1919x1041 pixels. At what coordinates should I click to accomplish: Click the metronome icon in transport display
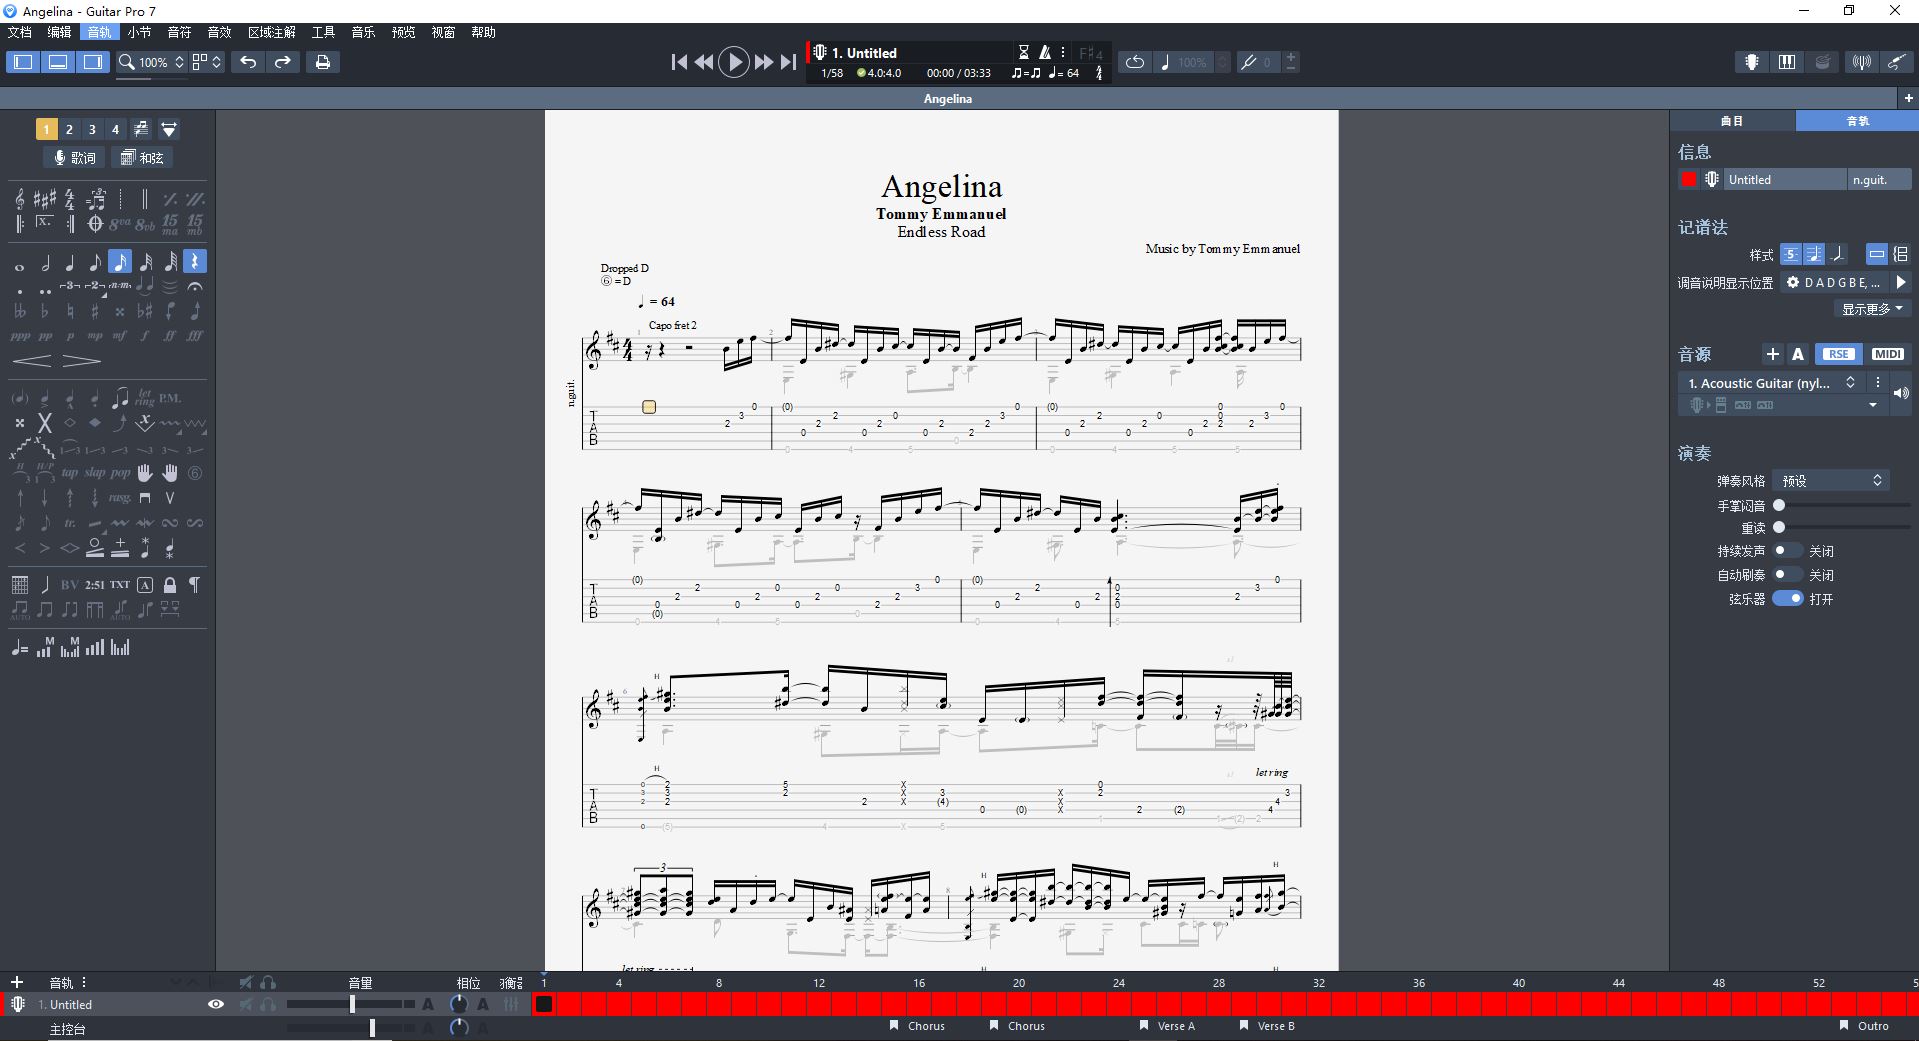pos(1045,52)
